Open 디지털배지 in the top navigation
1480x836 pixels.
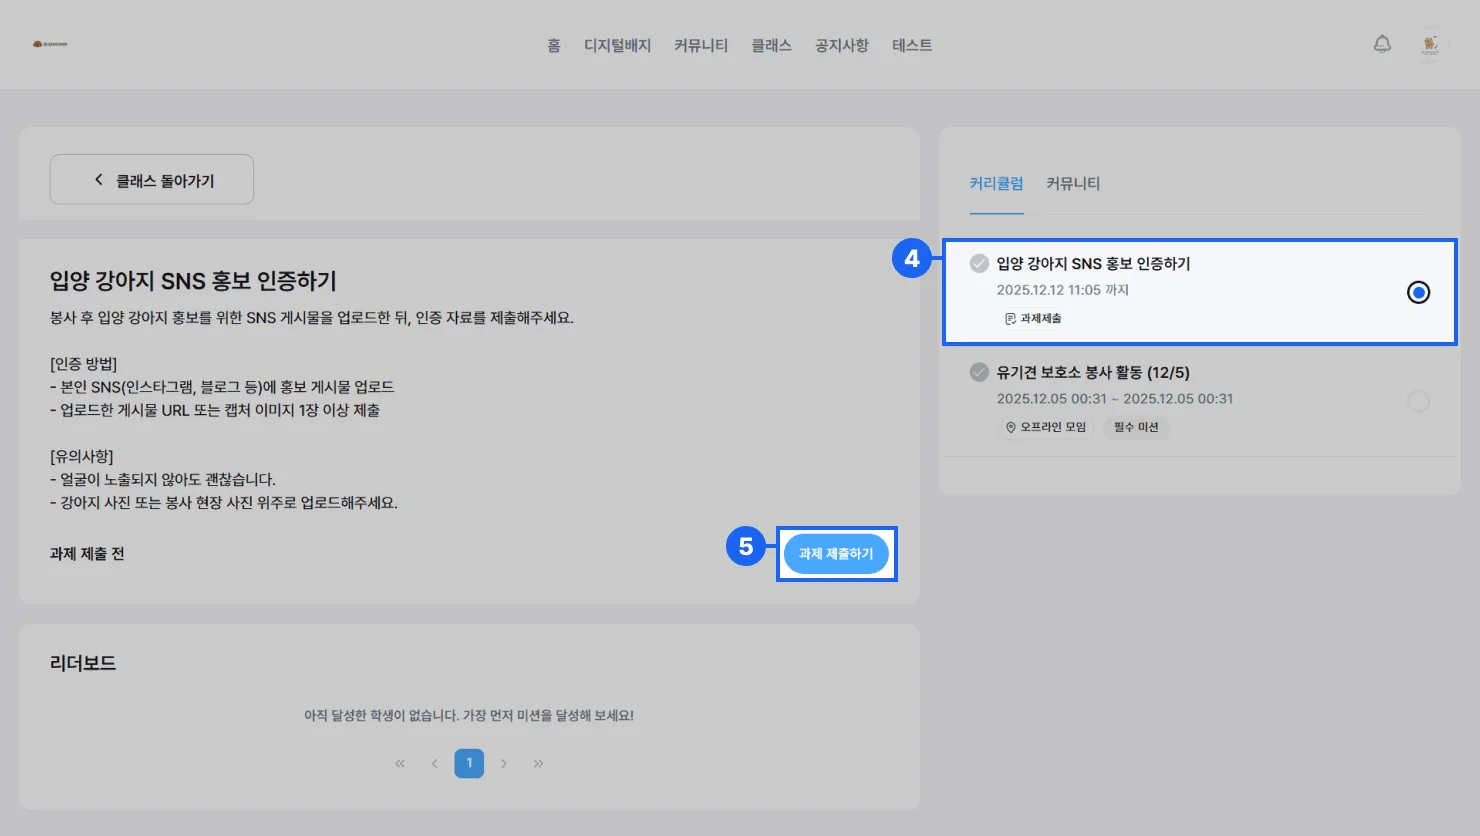(617, 45)
